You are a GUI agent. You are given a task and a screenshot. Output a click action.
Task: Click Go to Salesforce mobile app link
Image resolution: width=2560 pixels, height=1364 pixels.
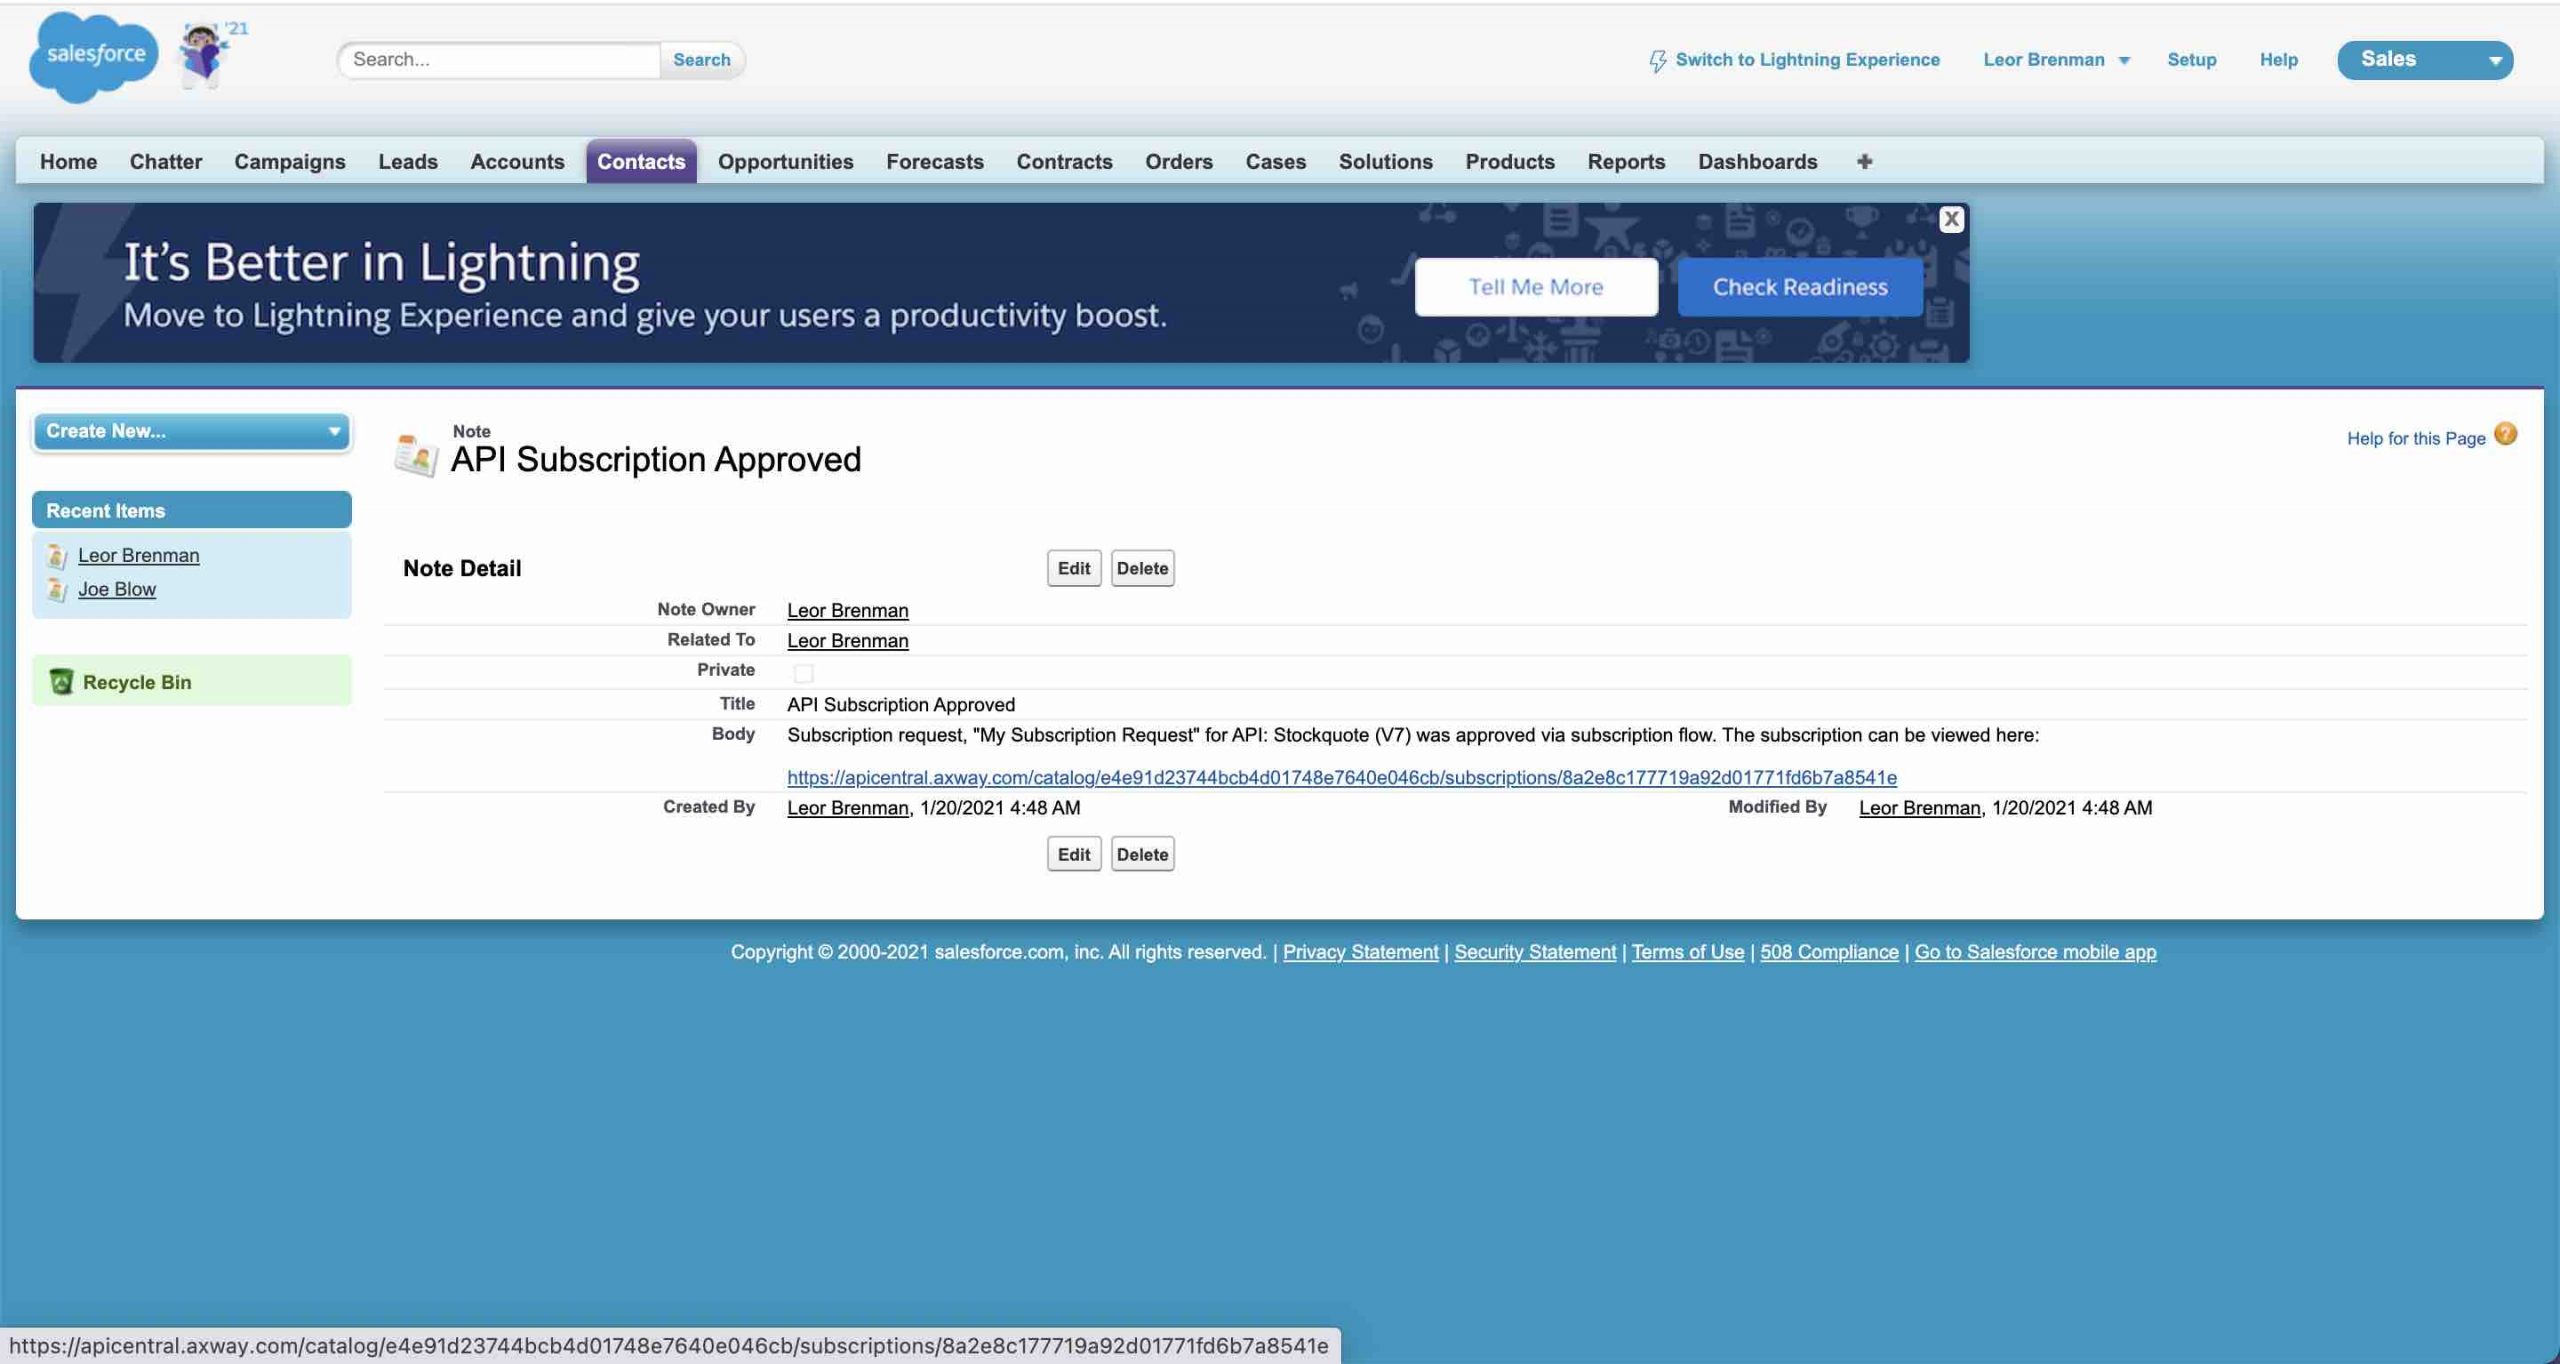(2034, 952)
